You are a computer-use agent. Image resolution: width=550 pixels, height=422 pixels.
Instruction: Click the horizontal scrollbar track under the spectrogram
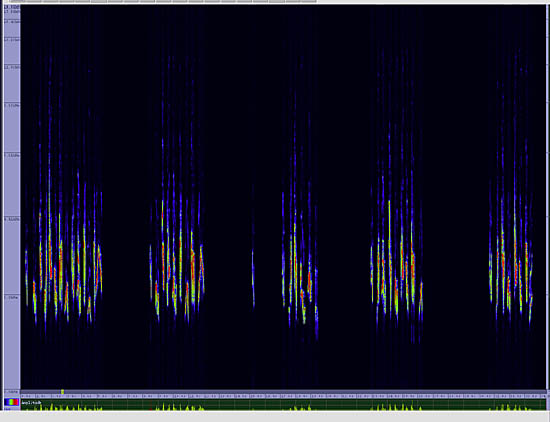pyautogui.click(x=283, y=391)
